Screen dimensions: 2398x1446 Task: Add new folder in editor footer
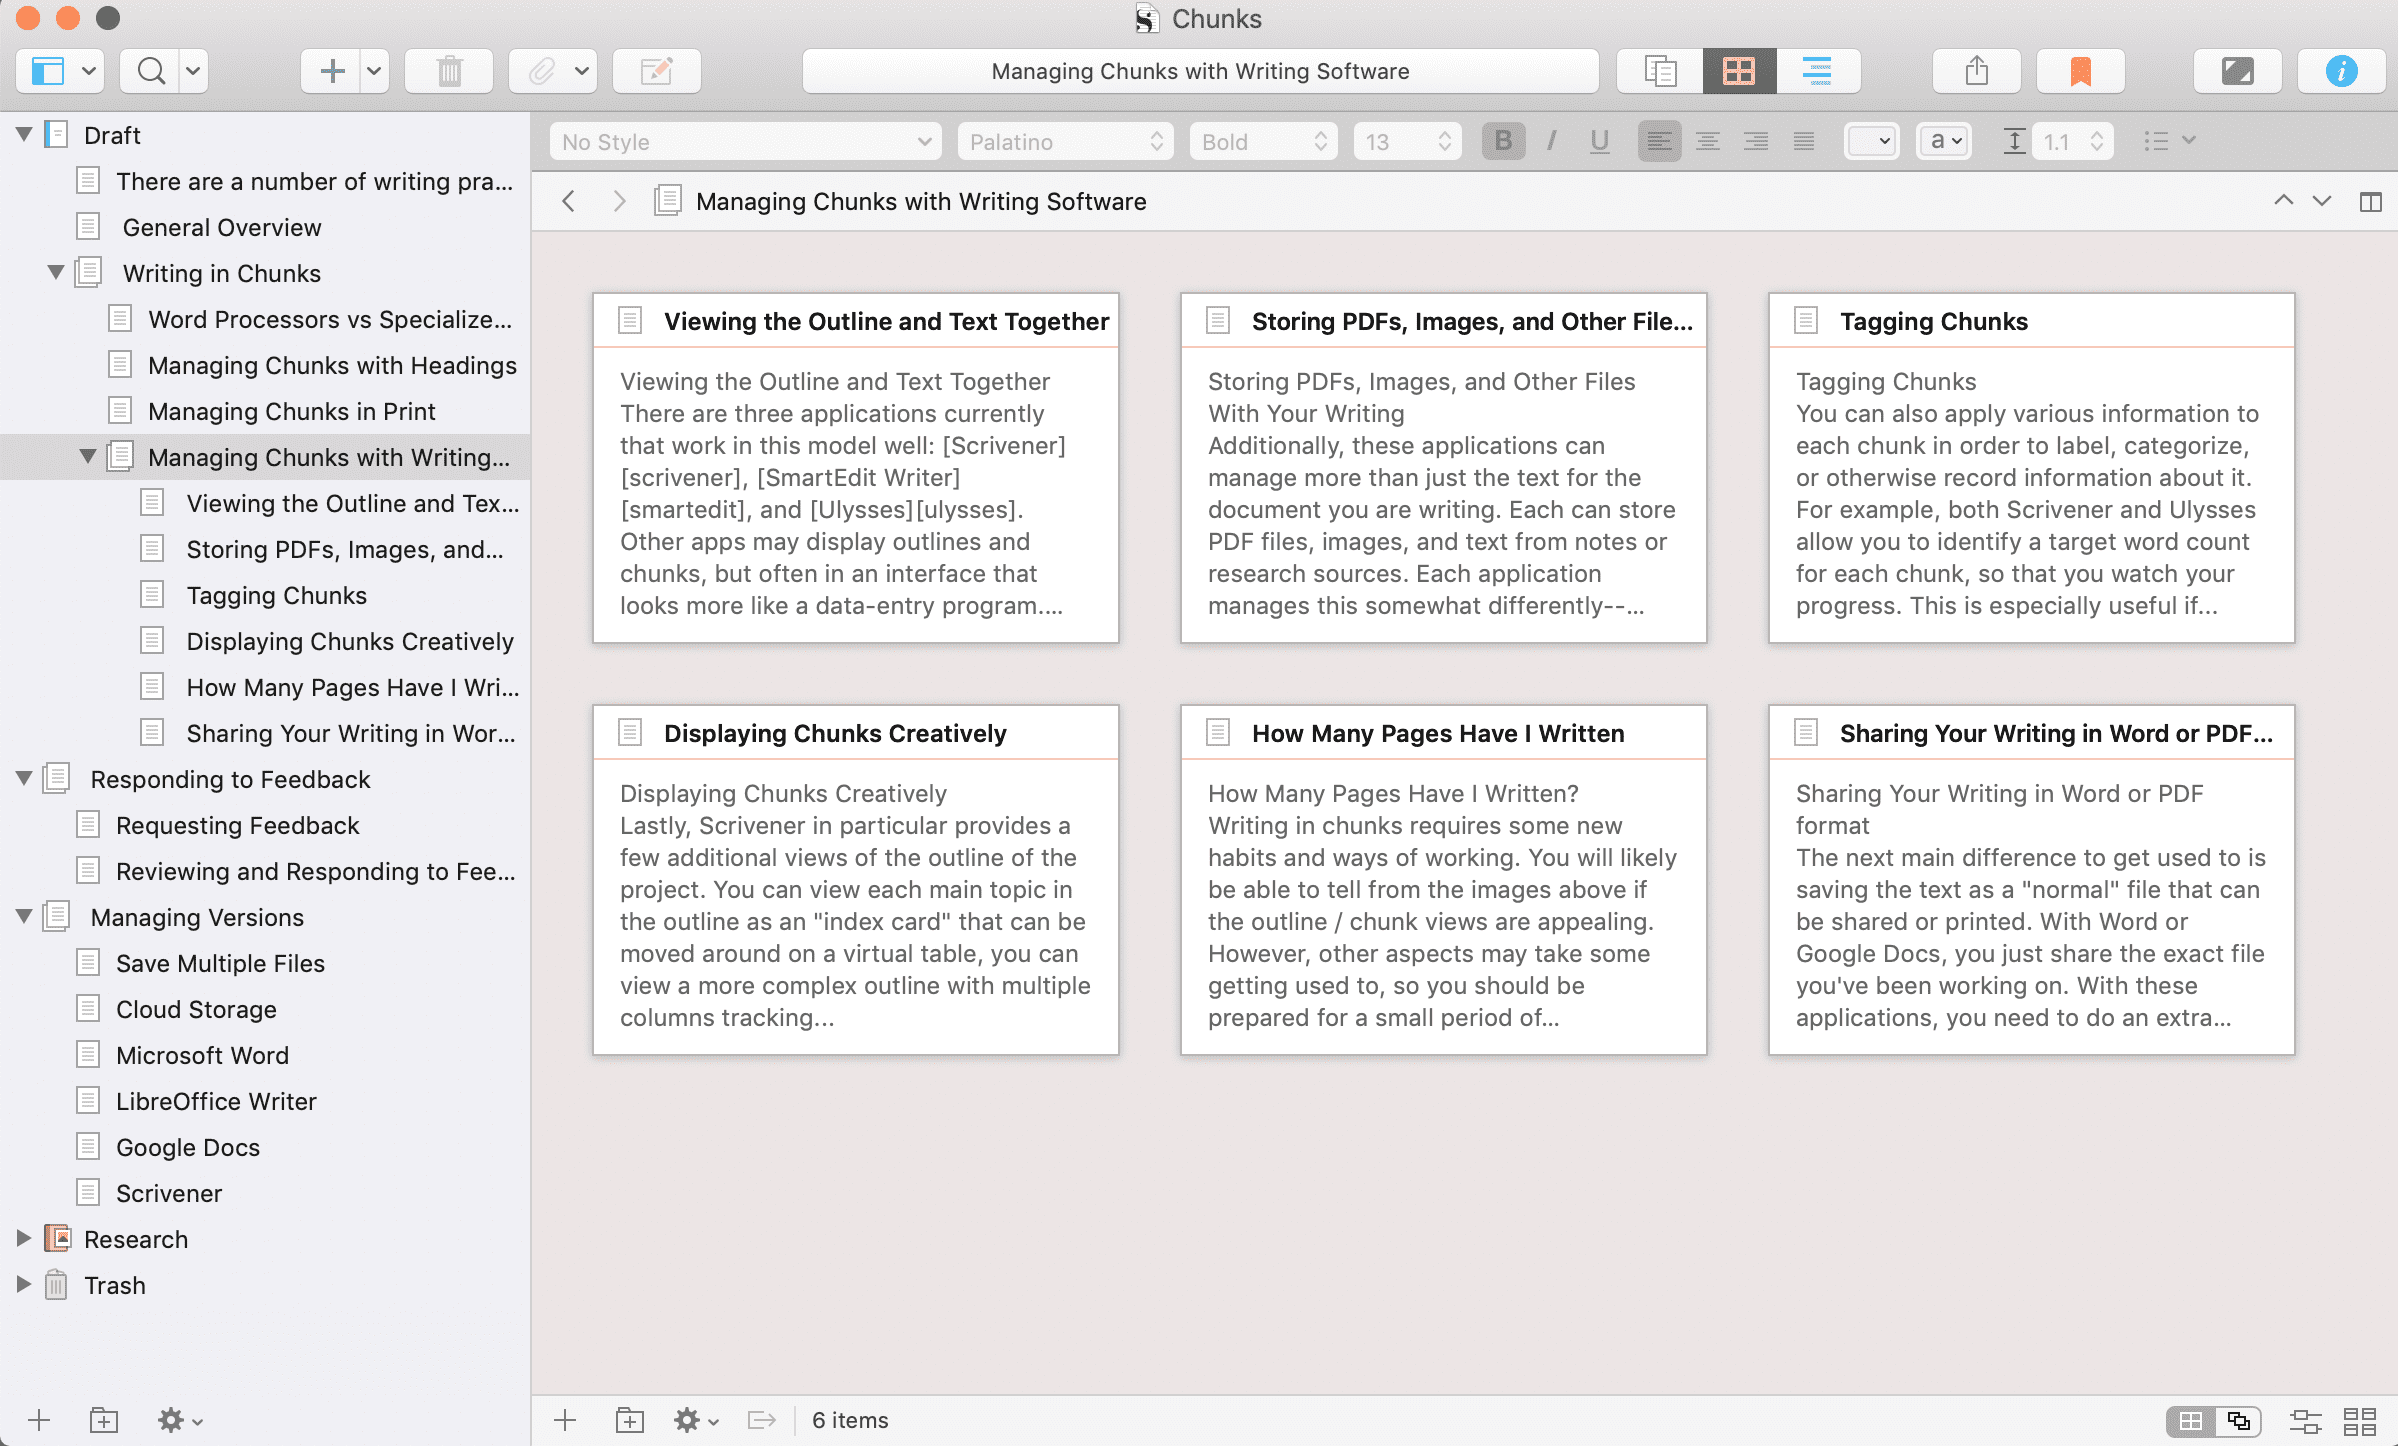[629, 1420]
